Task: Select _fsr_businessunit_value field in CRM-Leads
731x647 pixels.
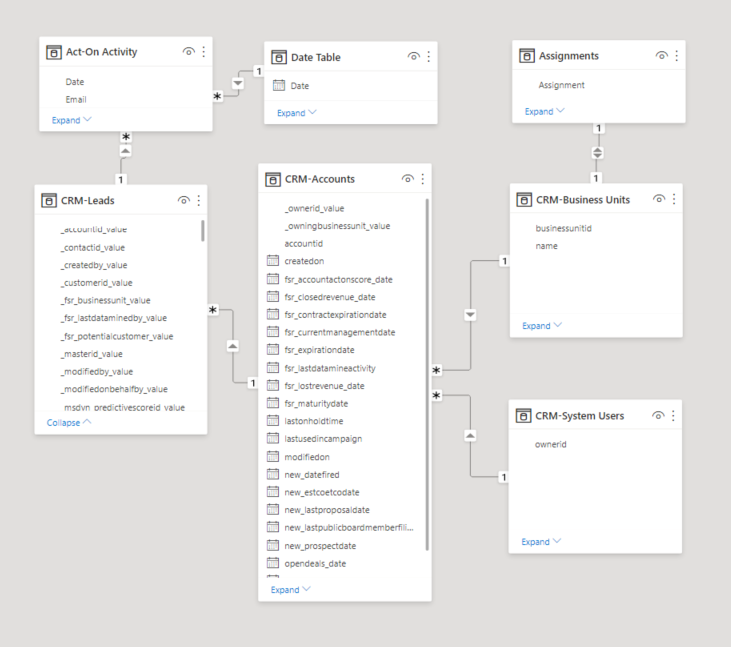Action: 105,300
